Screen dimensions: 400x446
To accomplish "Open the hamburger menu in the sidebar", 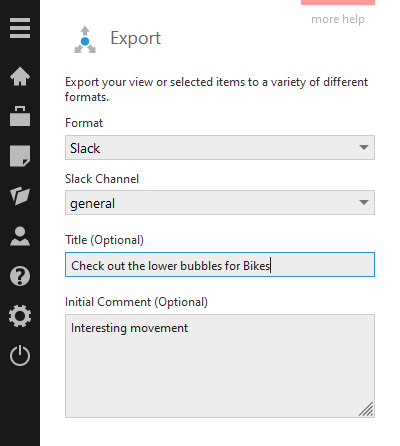I will click(x=20, y=28).
